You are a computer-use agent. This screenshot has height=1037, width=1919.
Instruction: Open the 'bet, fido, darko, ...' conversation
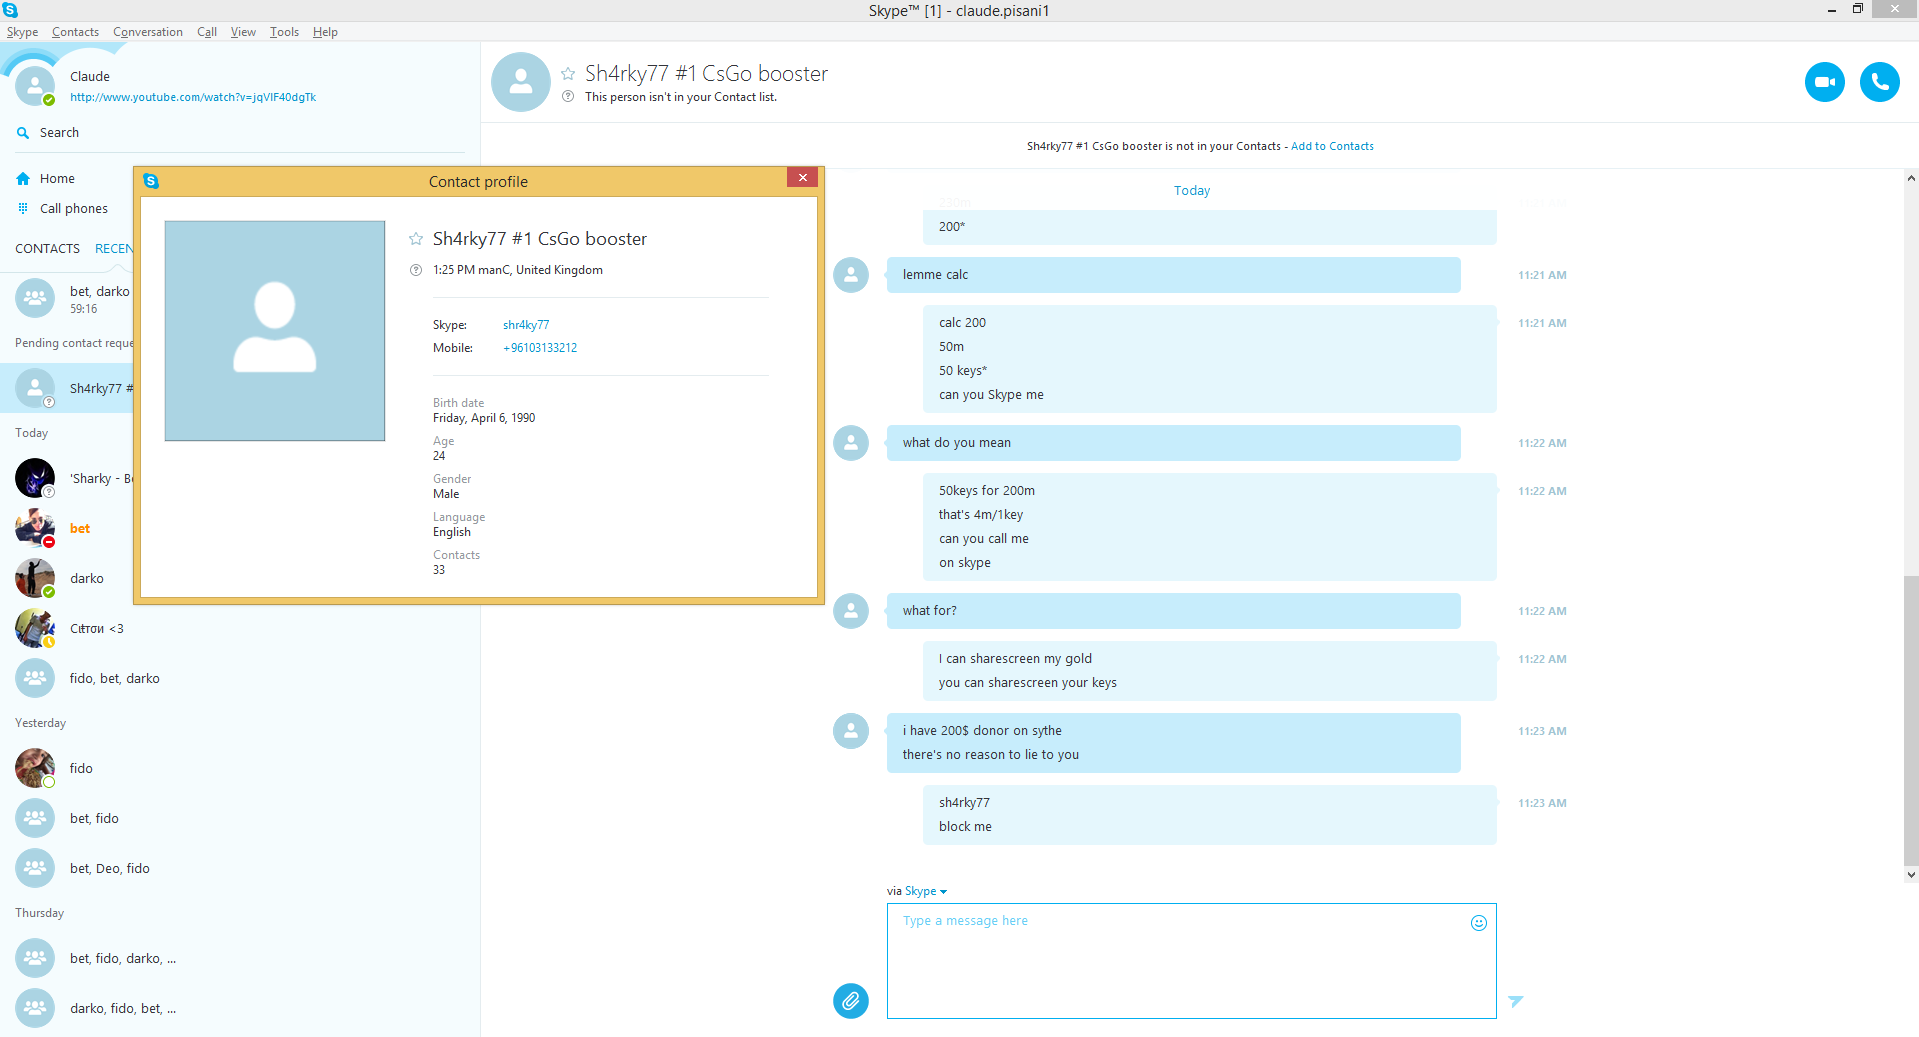(x=240, y=958)
